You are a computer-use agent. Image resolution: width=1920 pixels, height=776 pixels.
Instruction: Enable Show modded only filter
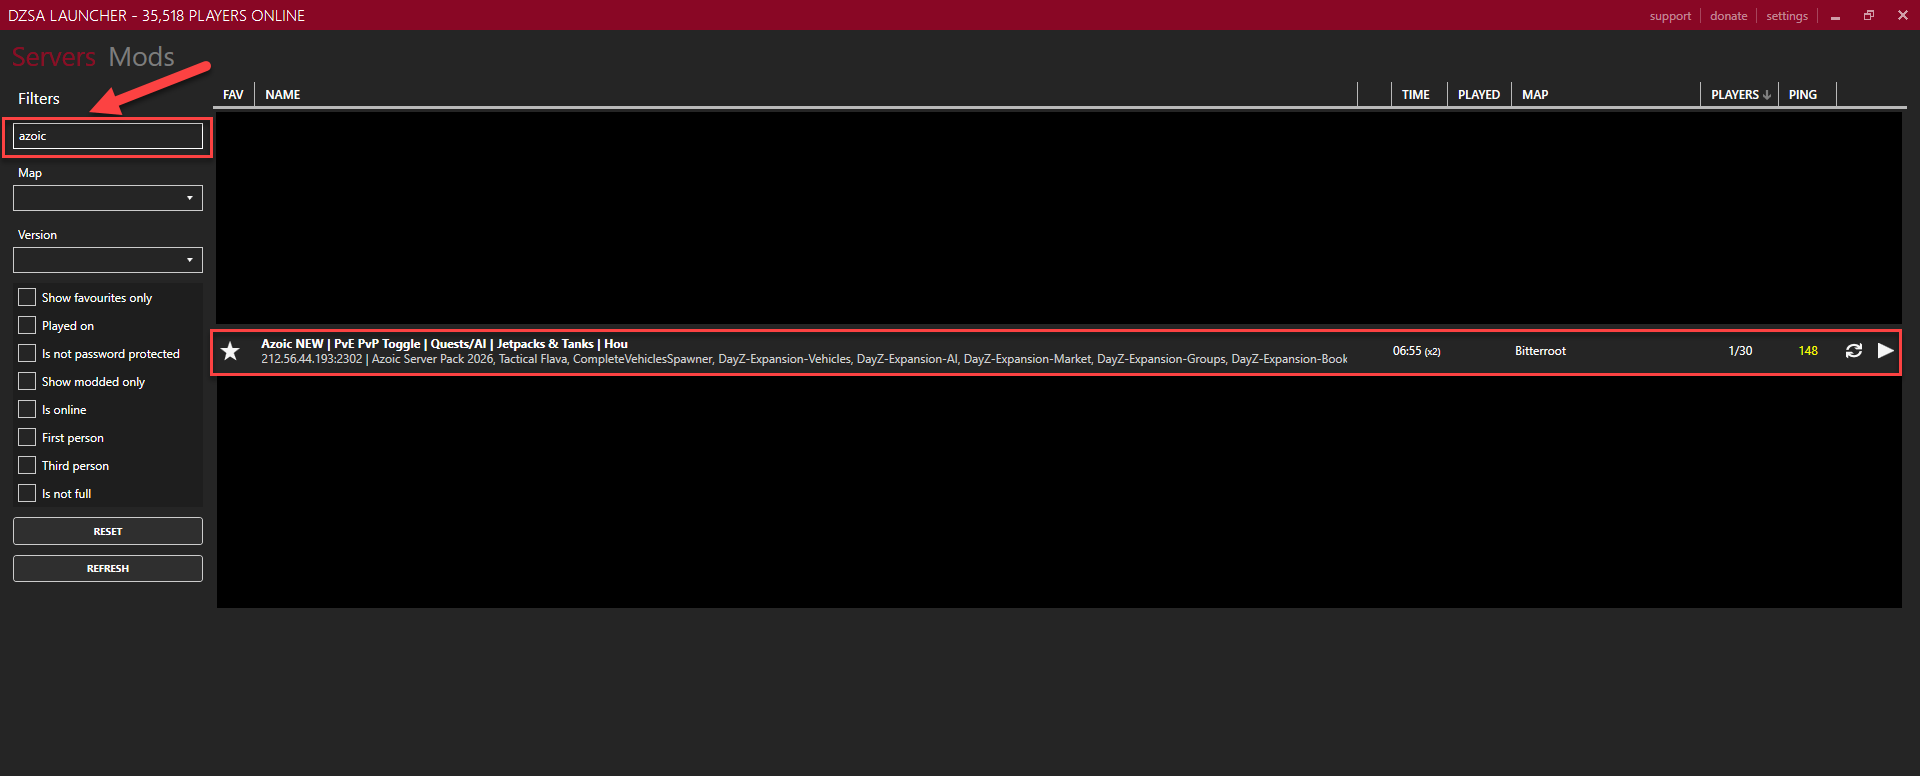[27, 382]
